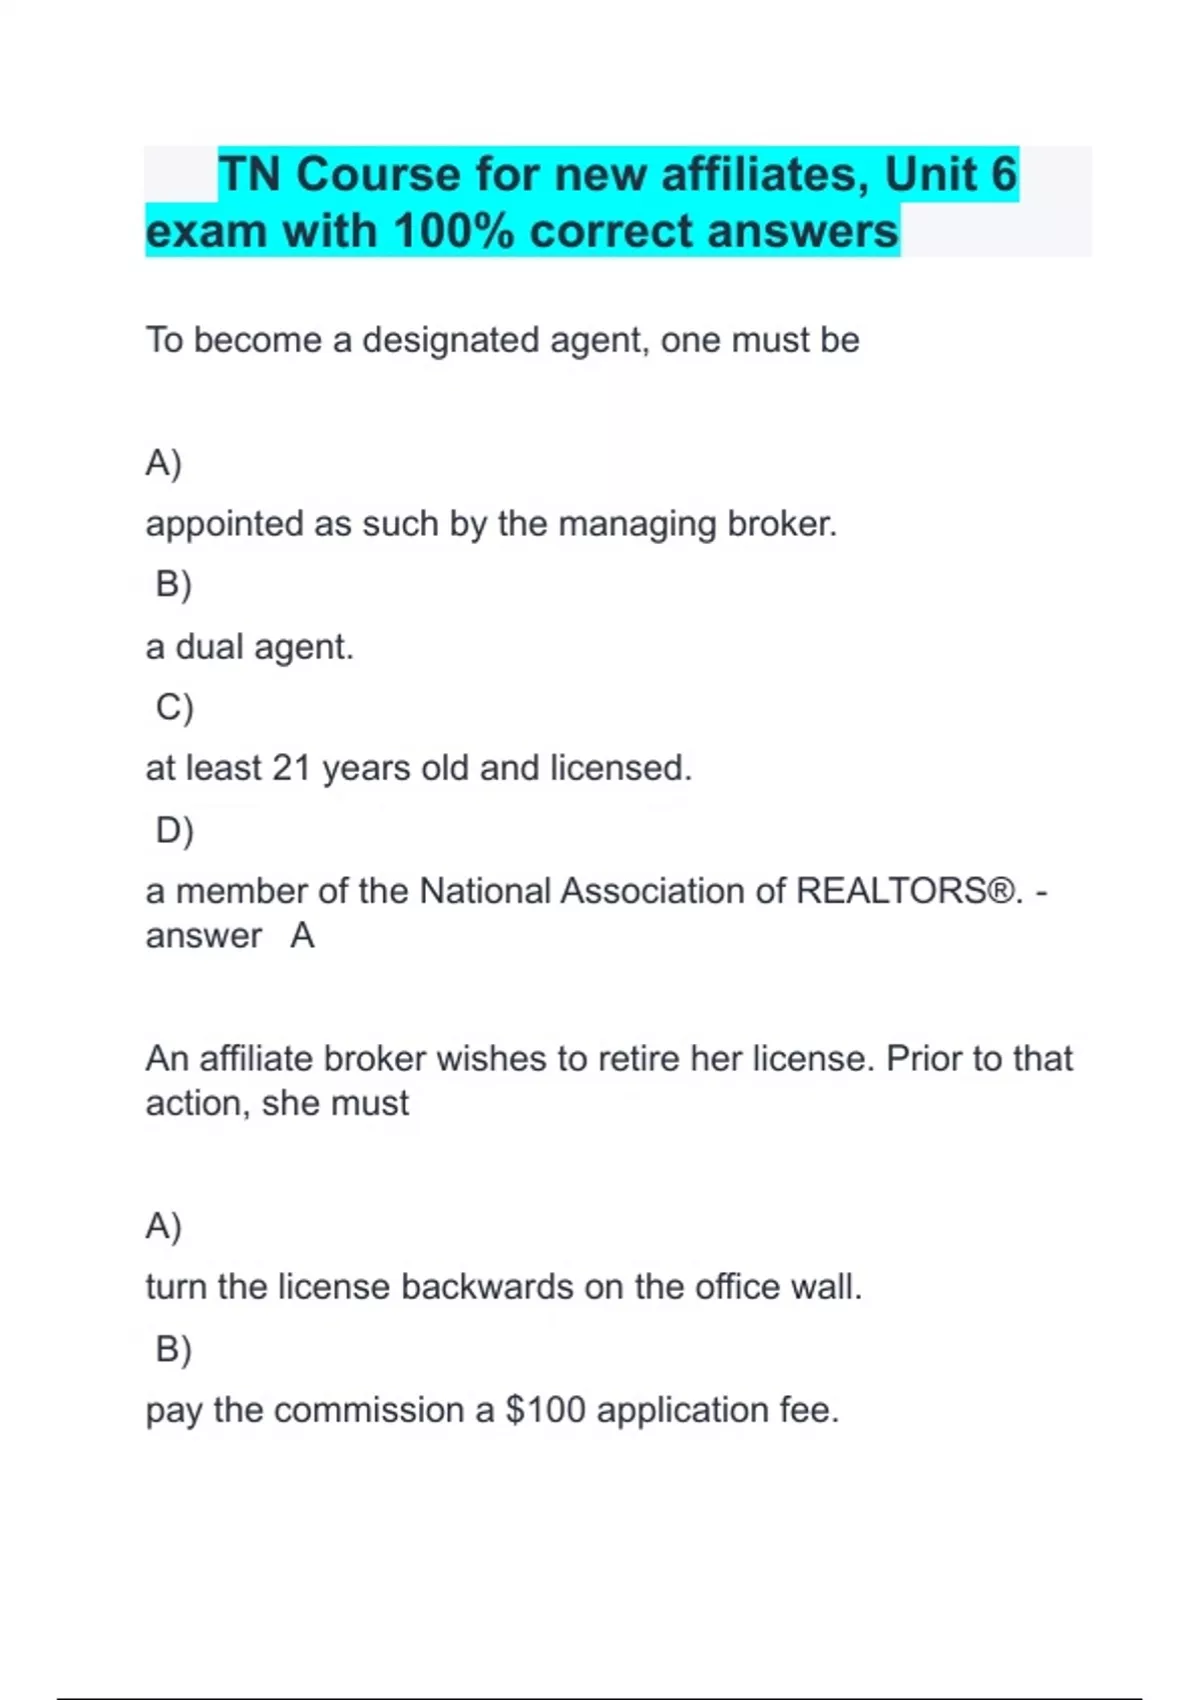1200x1700 pixels.
Task: Click the question "To become a designated agent"
Action: [502, 340]
